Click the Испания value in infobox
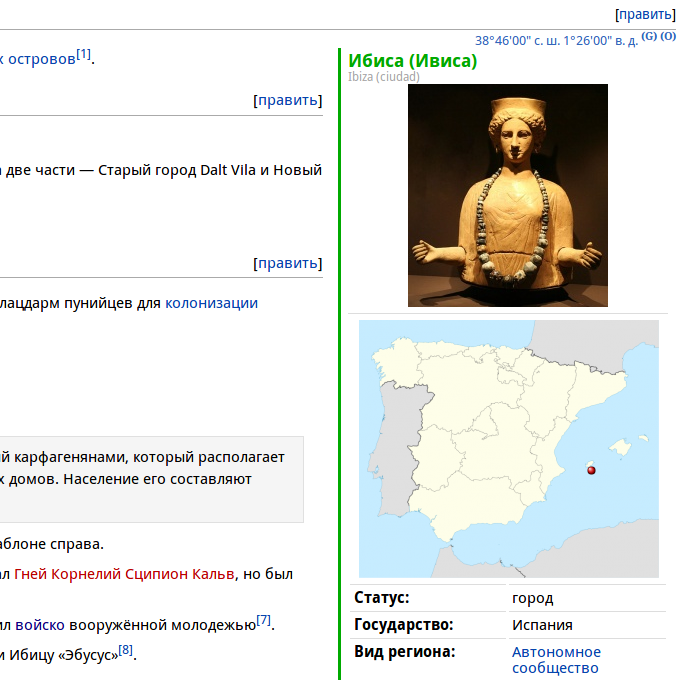This screenshot has height=680, width=682. (x=542, y=625)
